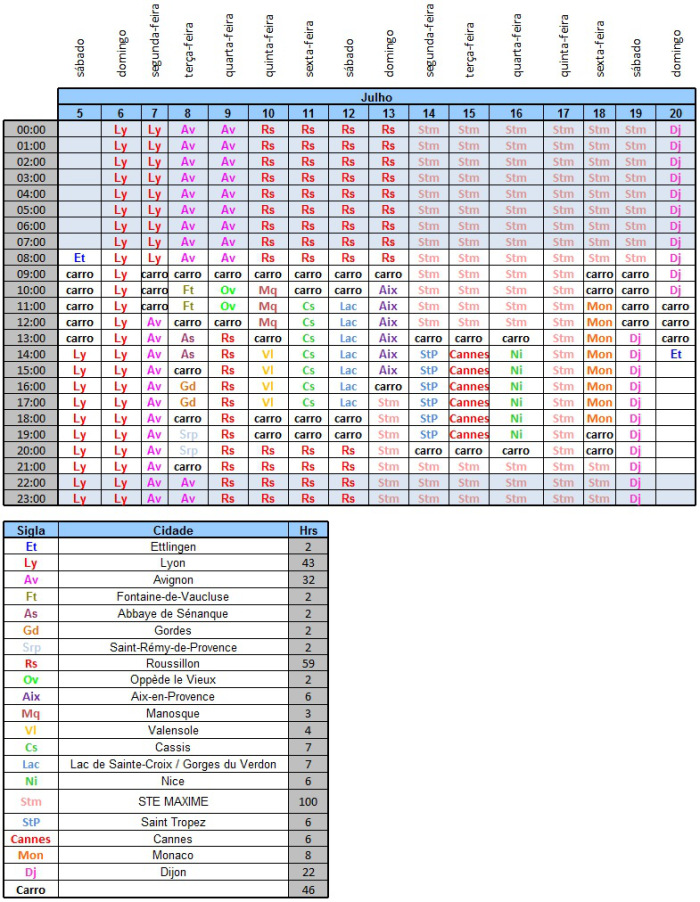Click the 'As' cell at 13:00 on day 8
Screen dimensions: 700x902
(x=188, y=338)
